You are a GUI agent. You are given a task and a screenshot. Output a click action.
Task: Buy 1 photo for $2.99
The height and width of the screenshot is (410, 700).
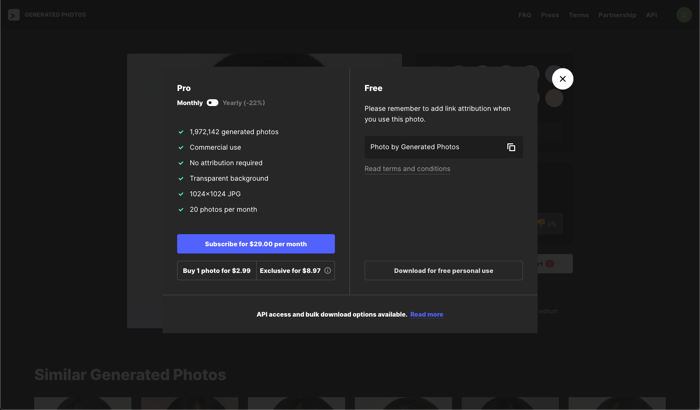coord(217,271)
